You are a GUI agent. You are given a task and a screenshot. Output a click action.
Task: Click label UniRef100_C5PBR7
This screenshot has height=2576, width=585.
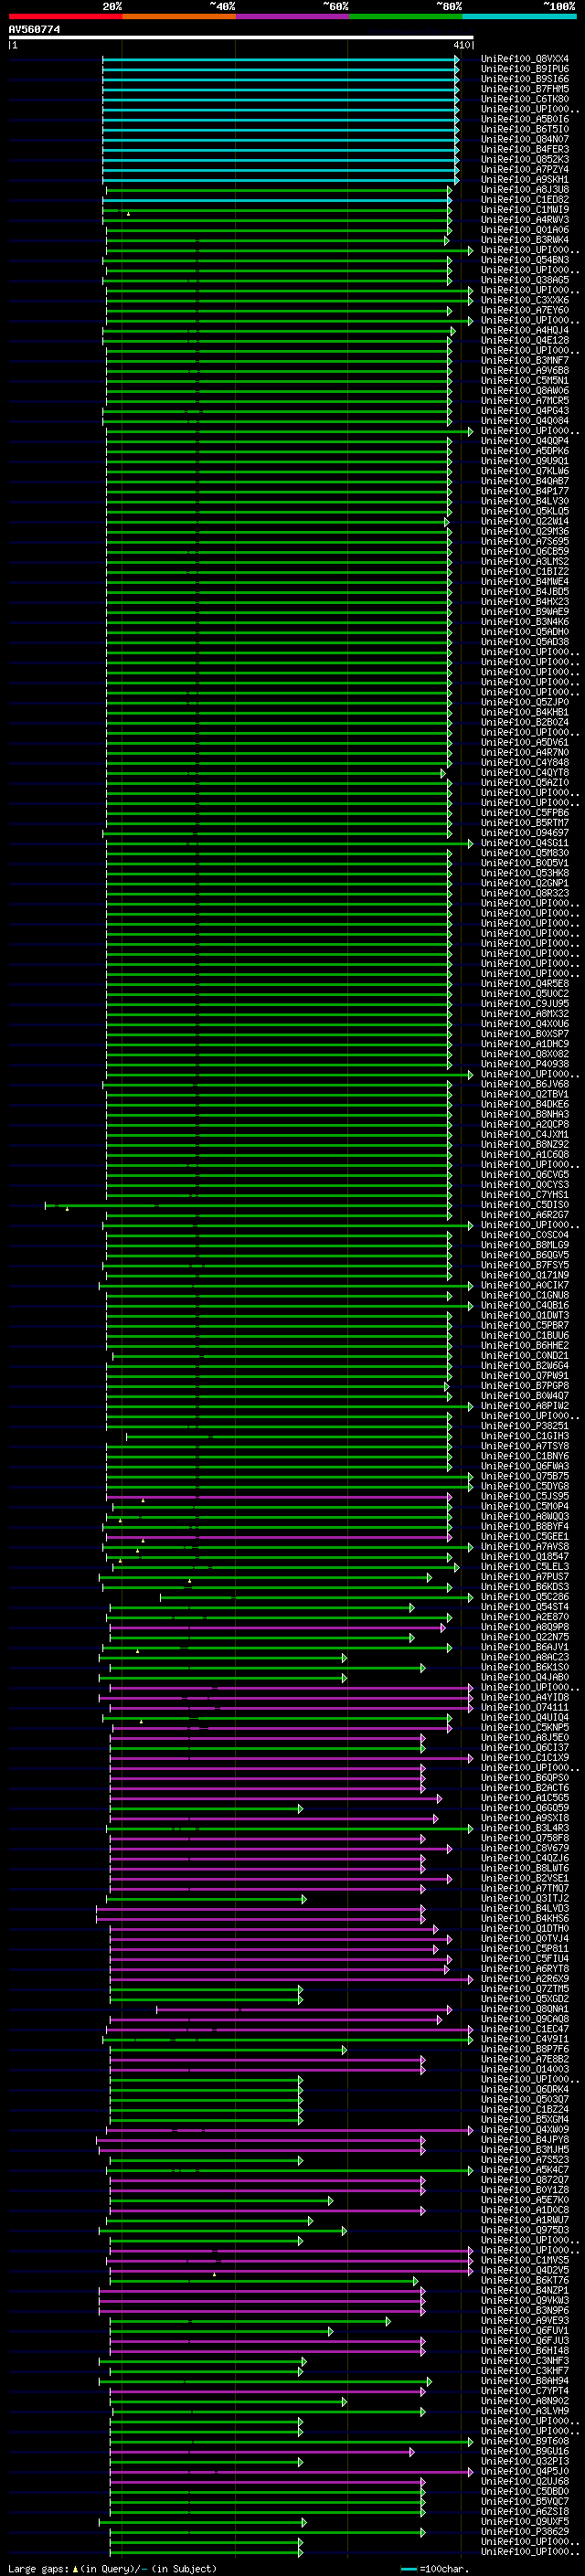pos(525,1325)
